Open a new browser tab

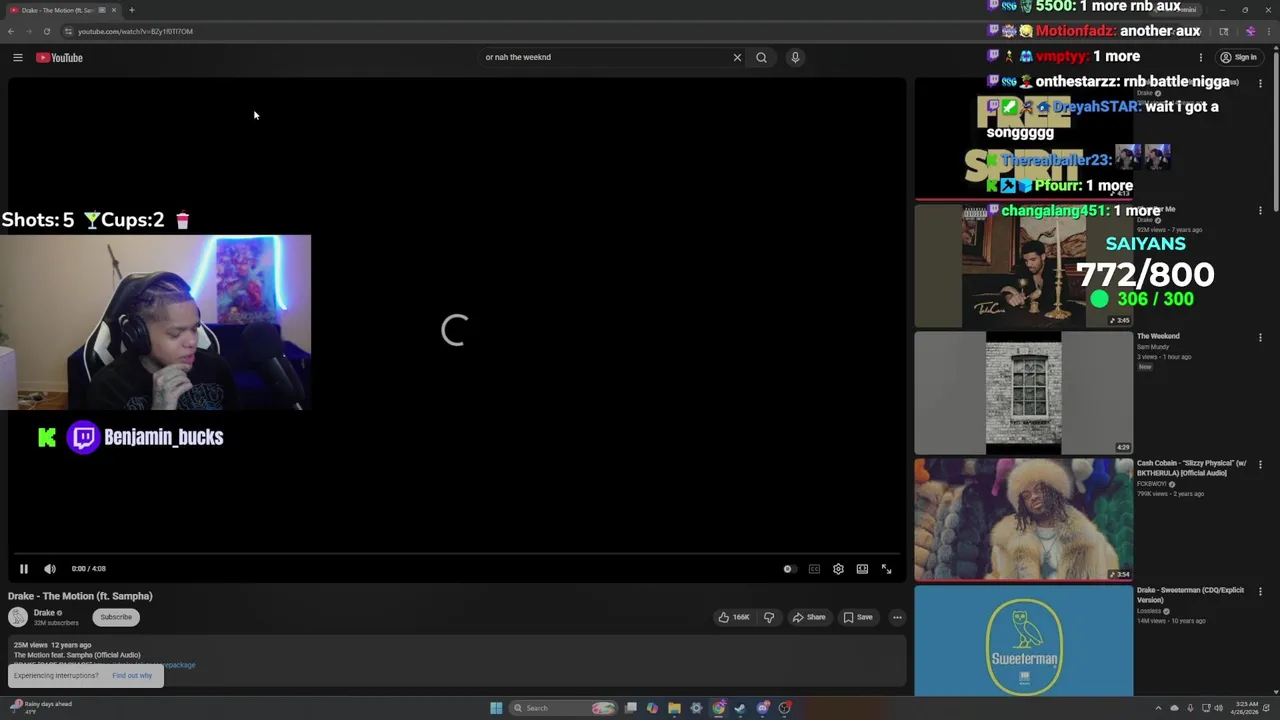pos(131,10)
